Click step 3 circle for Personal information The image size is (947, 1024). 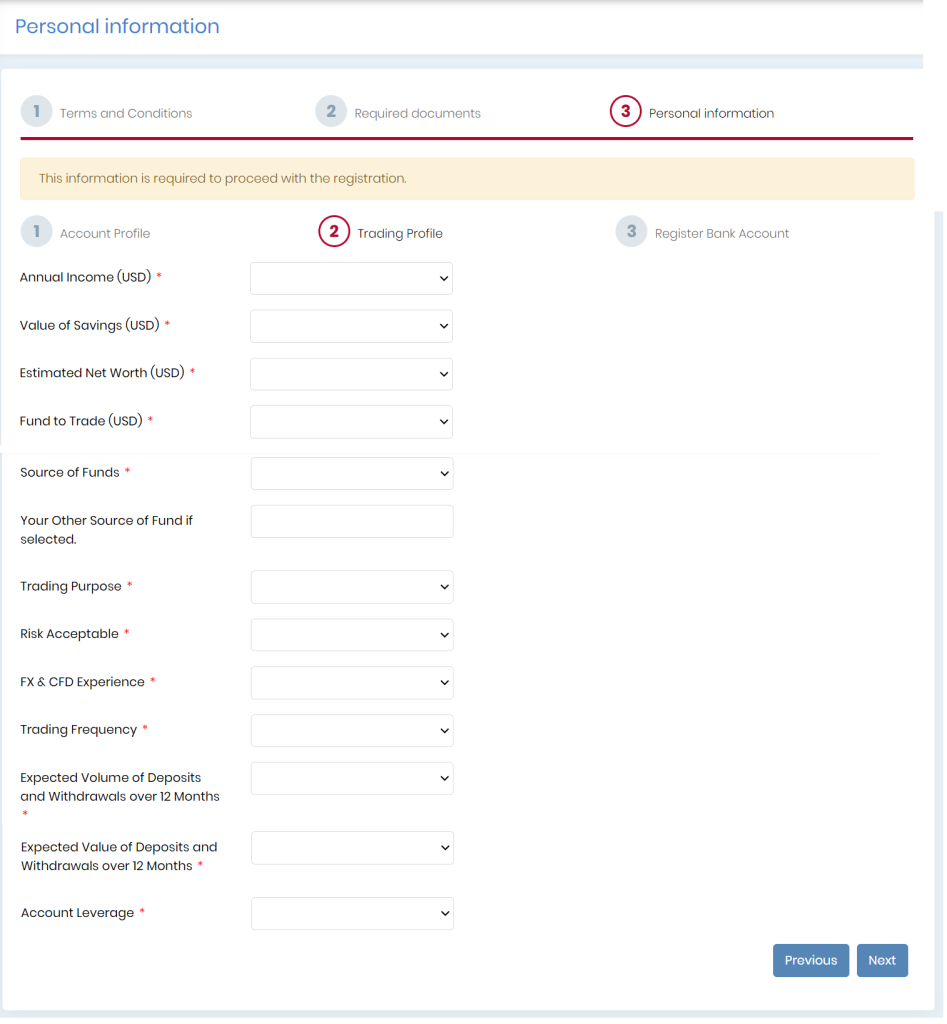point(625,112)
